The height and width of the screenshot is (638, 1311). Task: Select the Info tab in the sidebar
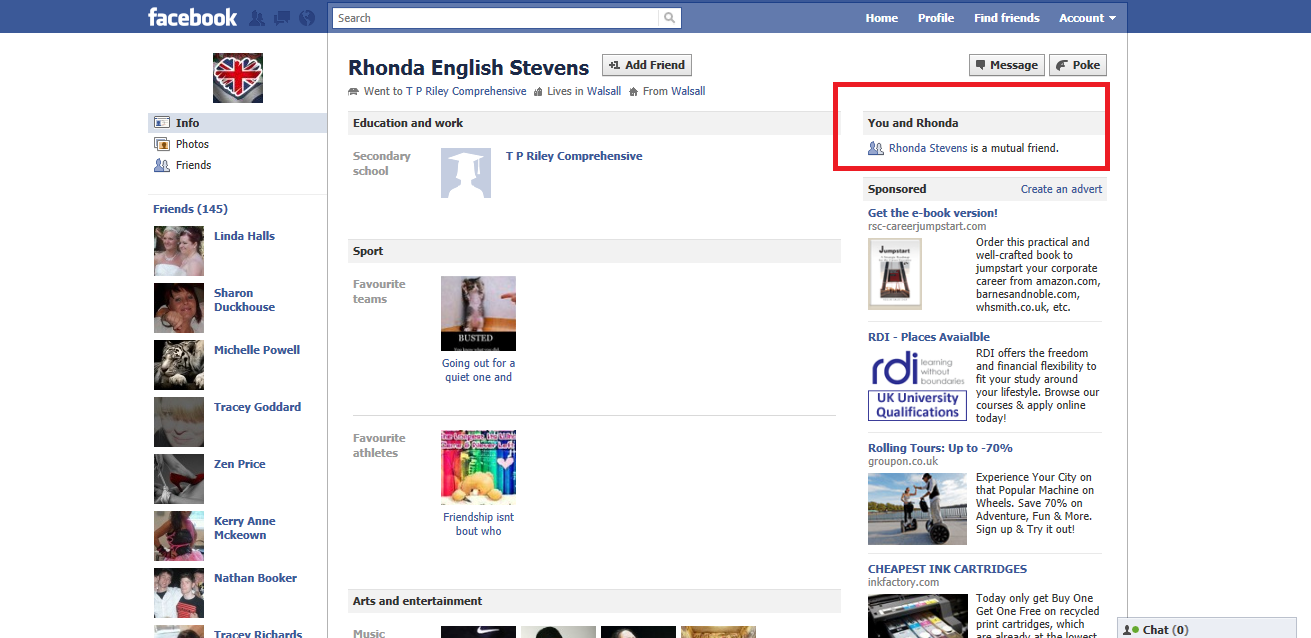[238, 123]
